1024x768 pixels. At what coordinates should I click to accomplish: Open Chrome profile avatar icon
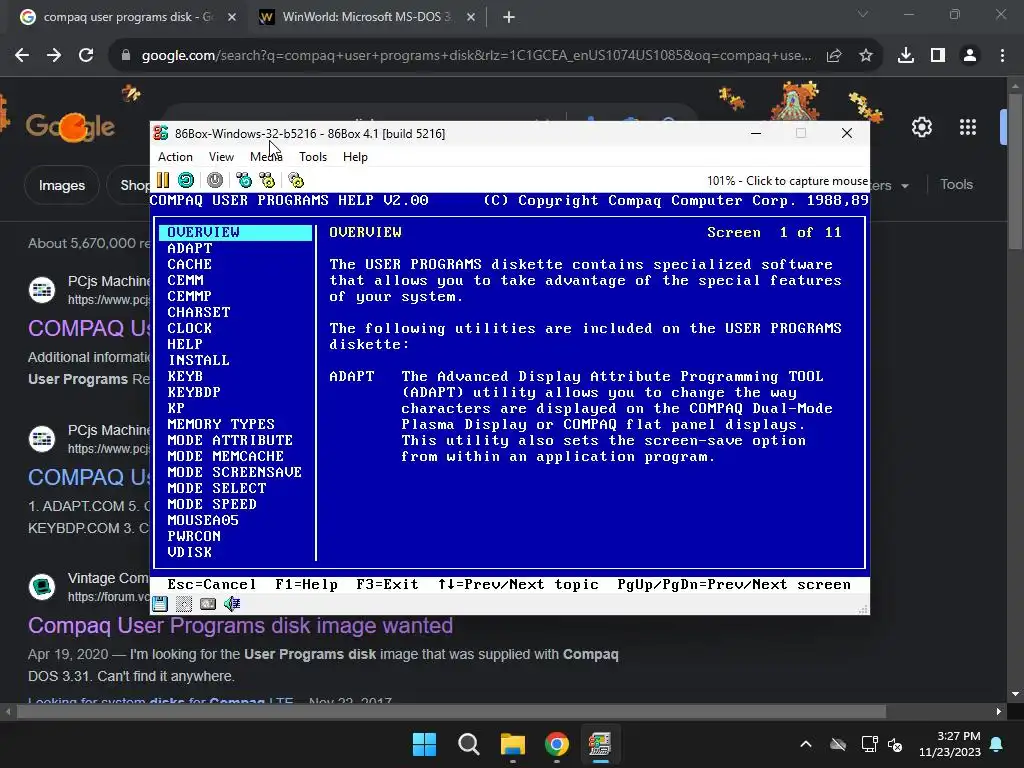click(x=970, y=56)
